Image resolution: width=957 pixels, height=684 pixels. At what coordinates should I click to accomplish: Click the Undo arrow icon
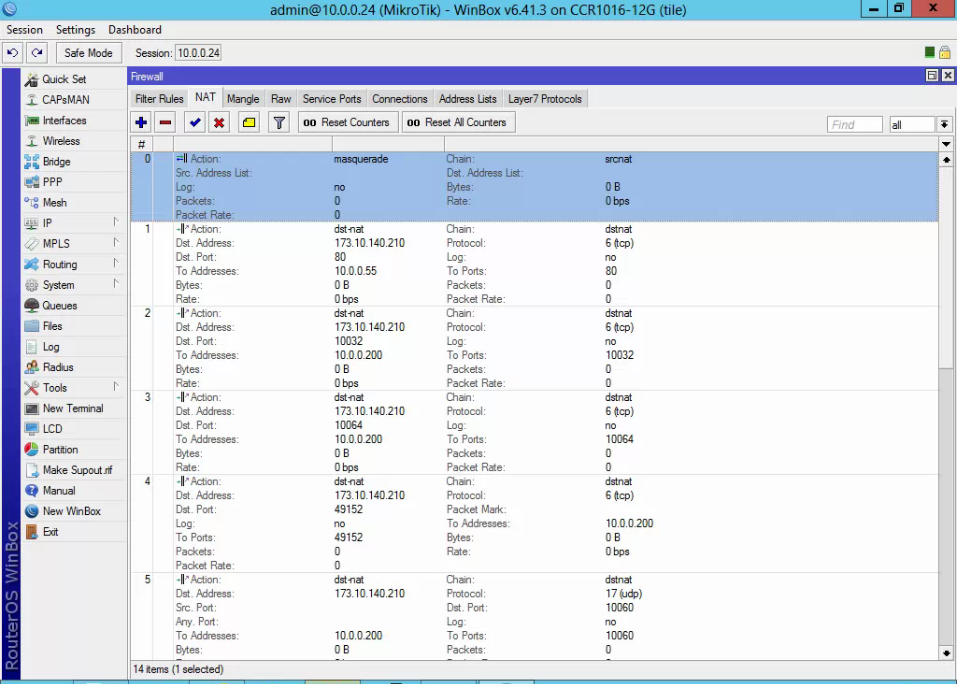coord(13,53)
